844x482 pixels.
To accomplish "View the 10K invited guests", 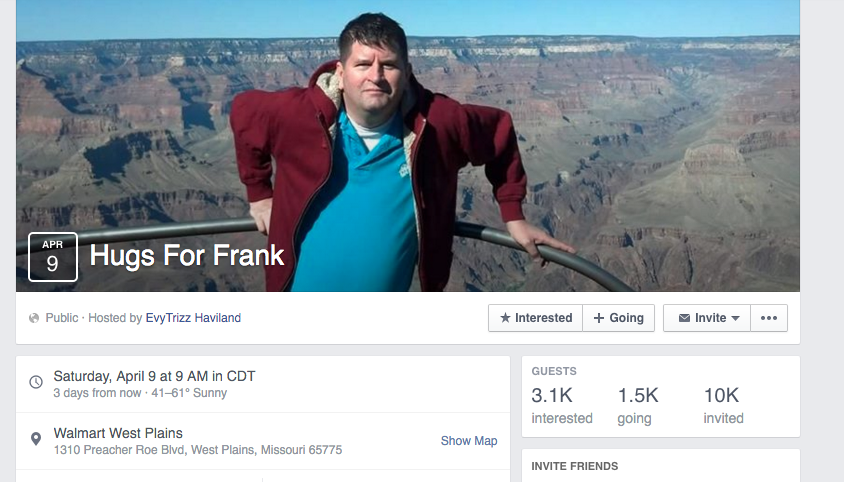I will click(x=723, y=406).
